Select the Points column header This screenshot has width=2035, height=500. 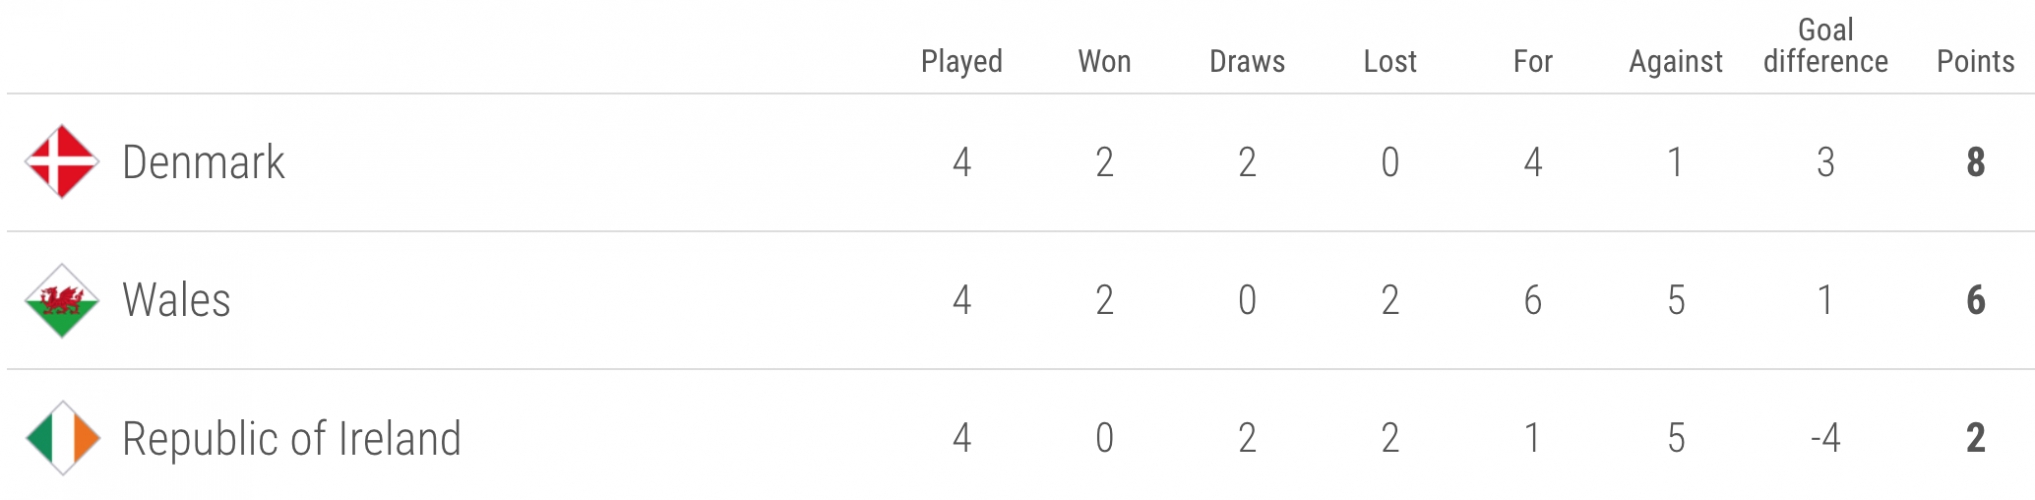[1976, 61]
